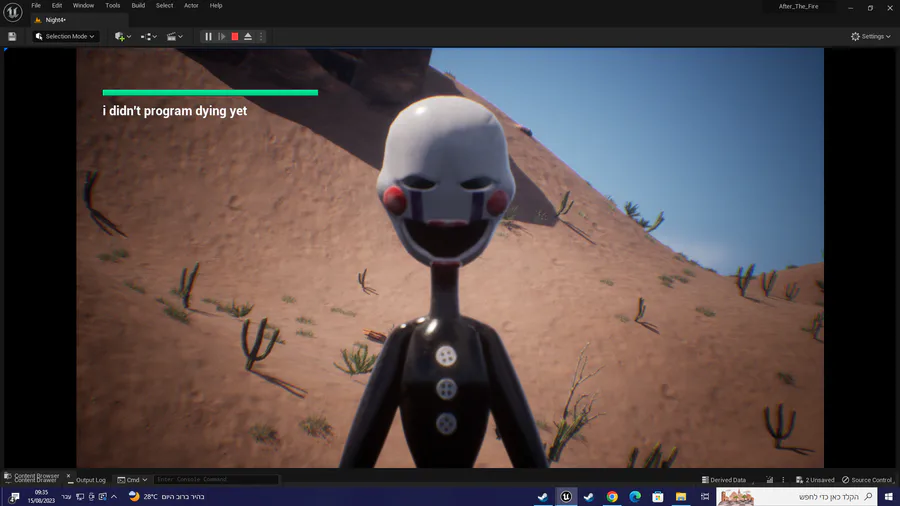
Task: Open the File menu
Action: tap(36, 6)
